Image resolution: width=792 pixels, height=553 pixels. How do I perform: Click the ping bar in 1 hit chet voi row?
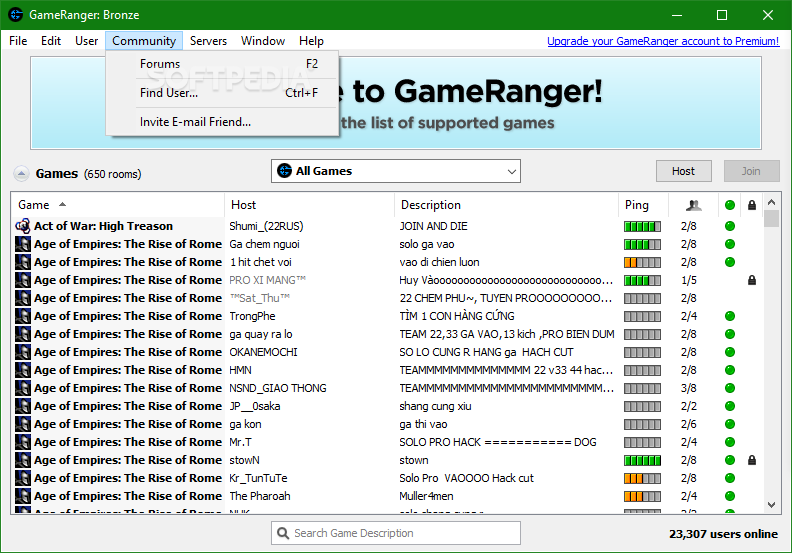click(x=642, y=263)
